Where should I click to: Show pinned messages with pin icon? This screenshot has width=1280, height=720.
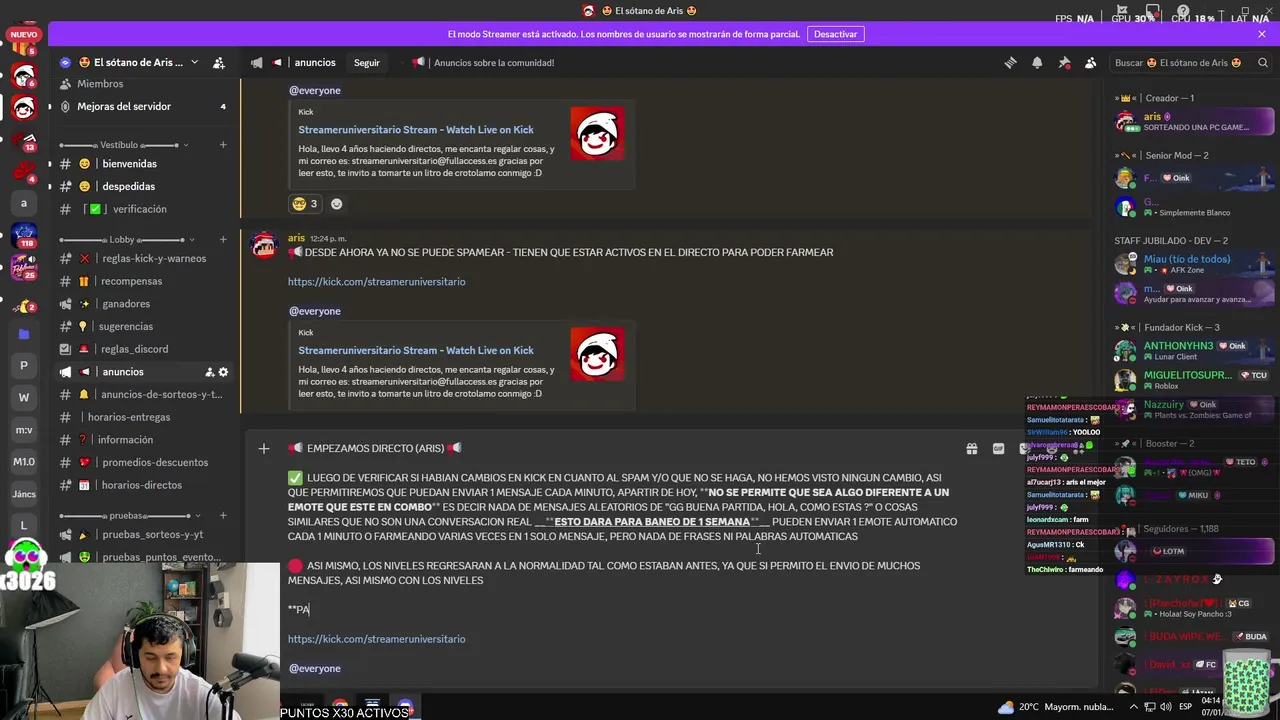pos(1064,62)
